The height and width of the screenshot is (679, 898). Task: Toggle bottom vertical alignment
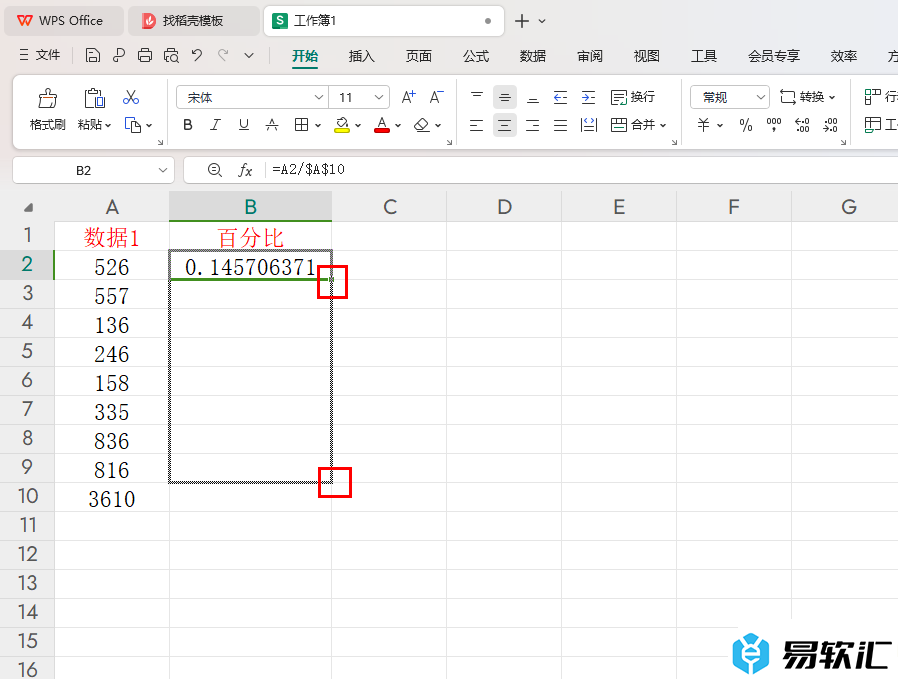pyautogui.click(x=533, y=97)
